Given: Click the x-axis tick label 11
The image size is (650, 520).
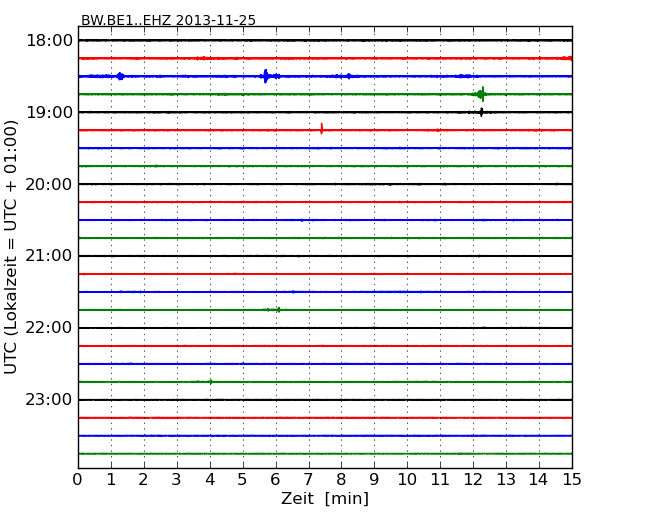Looking at the screenshot, I should (x=440, y=480).
